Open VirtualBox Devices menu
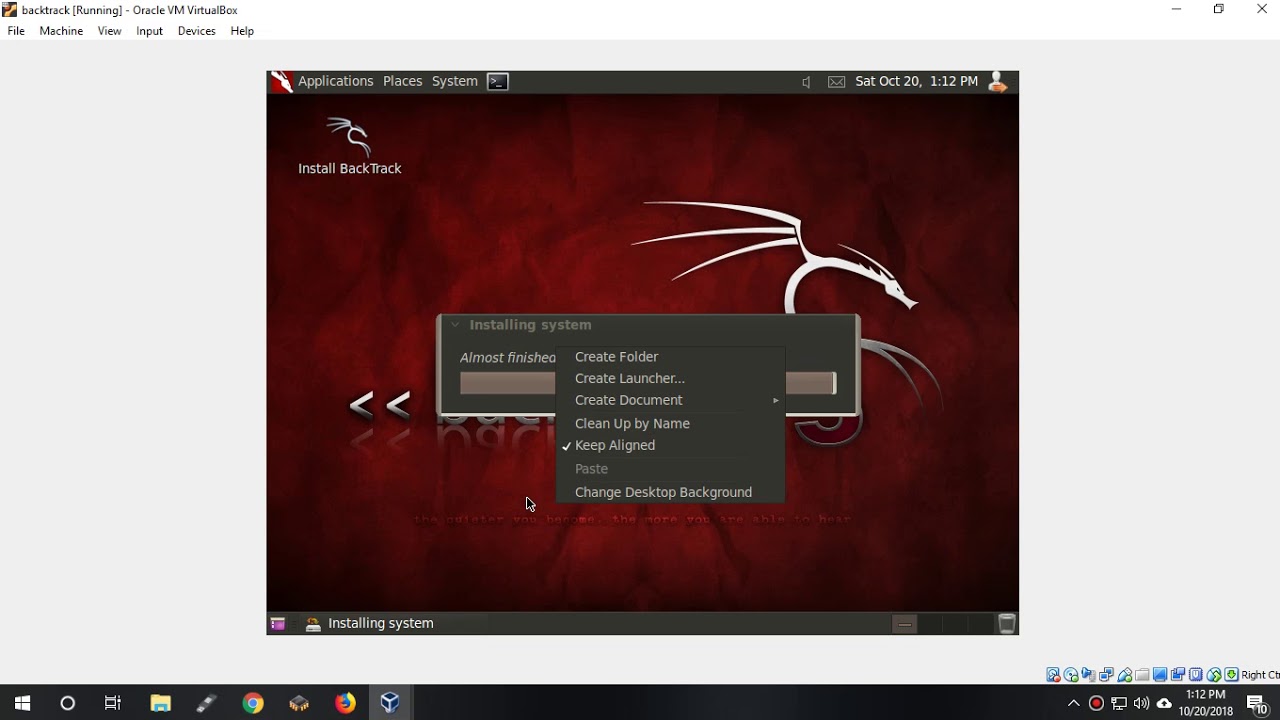The image size is (1280, 720). (197, 31)
